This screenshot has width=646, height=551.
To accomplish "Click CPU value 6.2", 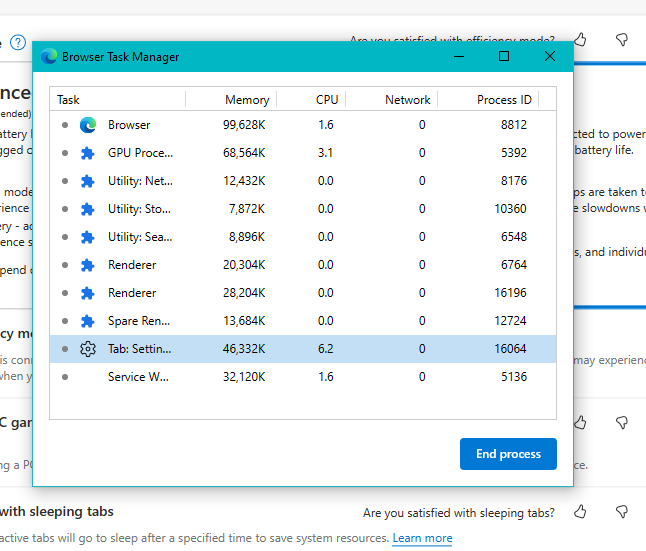I will pos(325,349).
